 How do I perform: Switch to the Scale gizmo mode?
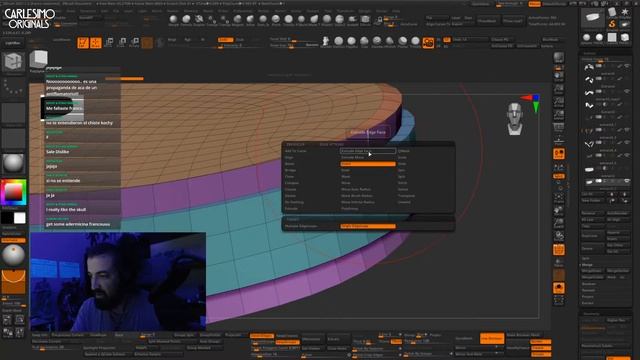pos(122,42)
